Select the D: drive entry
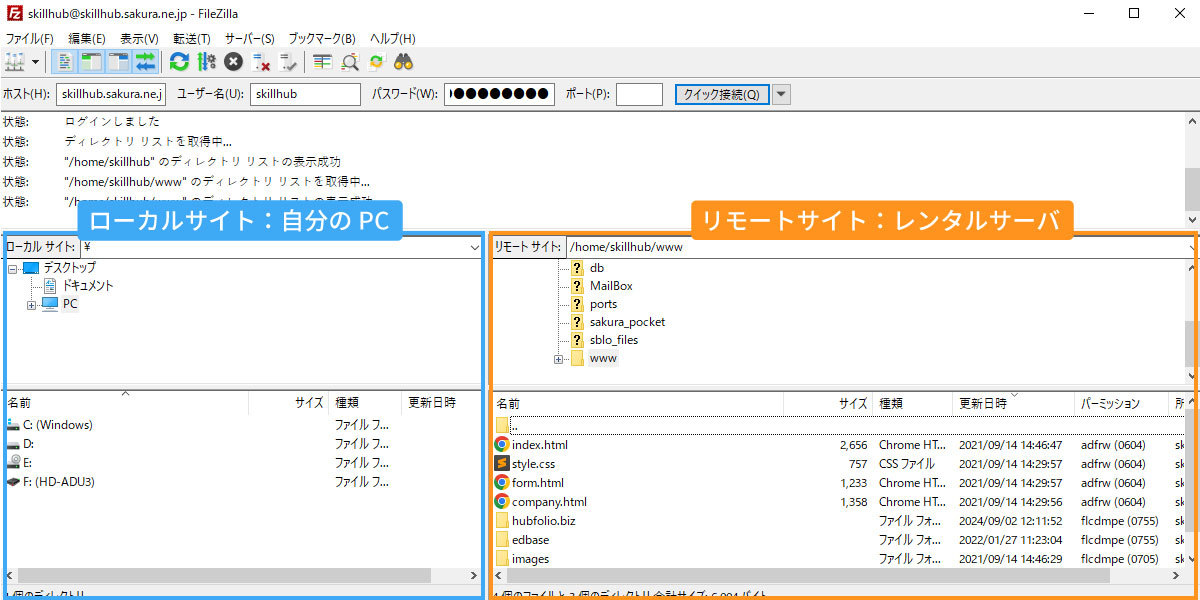This screenshot has width=1200, height=600. pyautogui.click(x=28, y=444)
